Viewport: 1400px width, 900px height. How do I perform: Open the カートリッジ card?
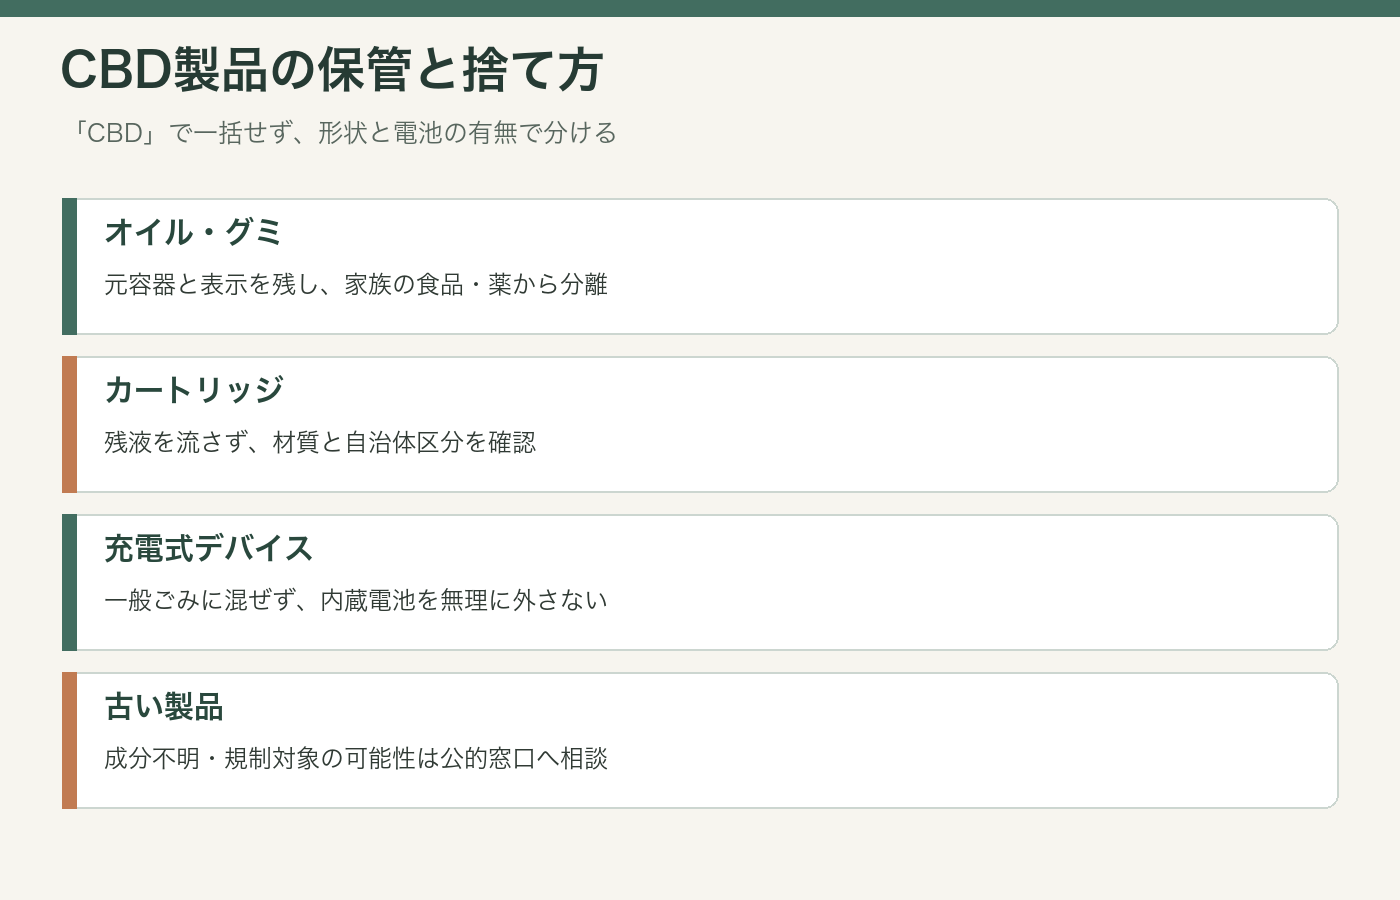pos(700,424)
